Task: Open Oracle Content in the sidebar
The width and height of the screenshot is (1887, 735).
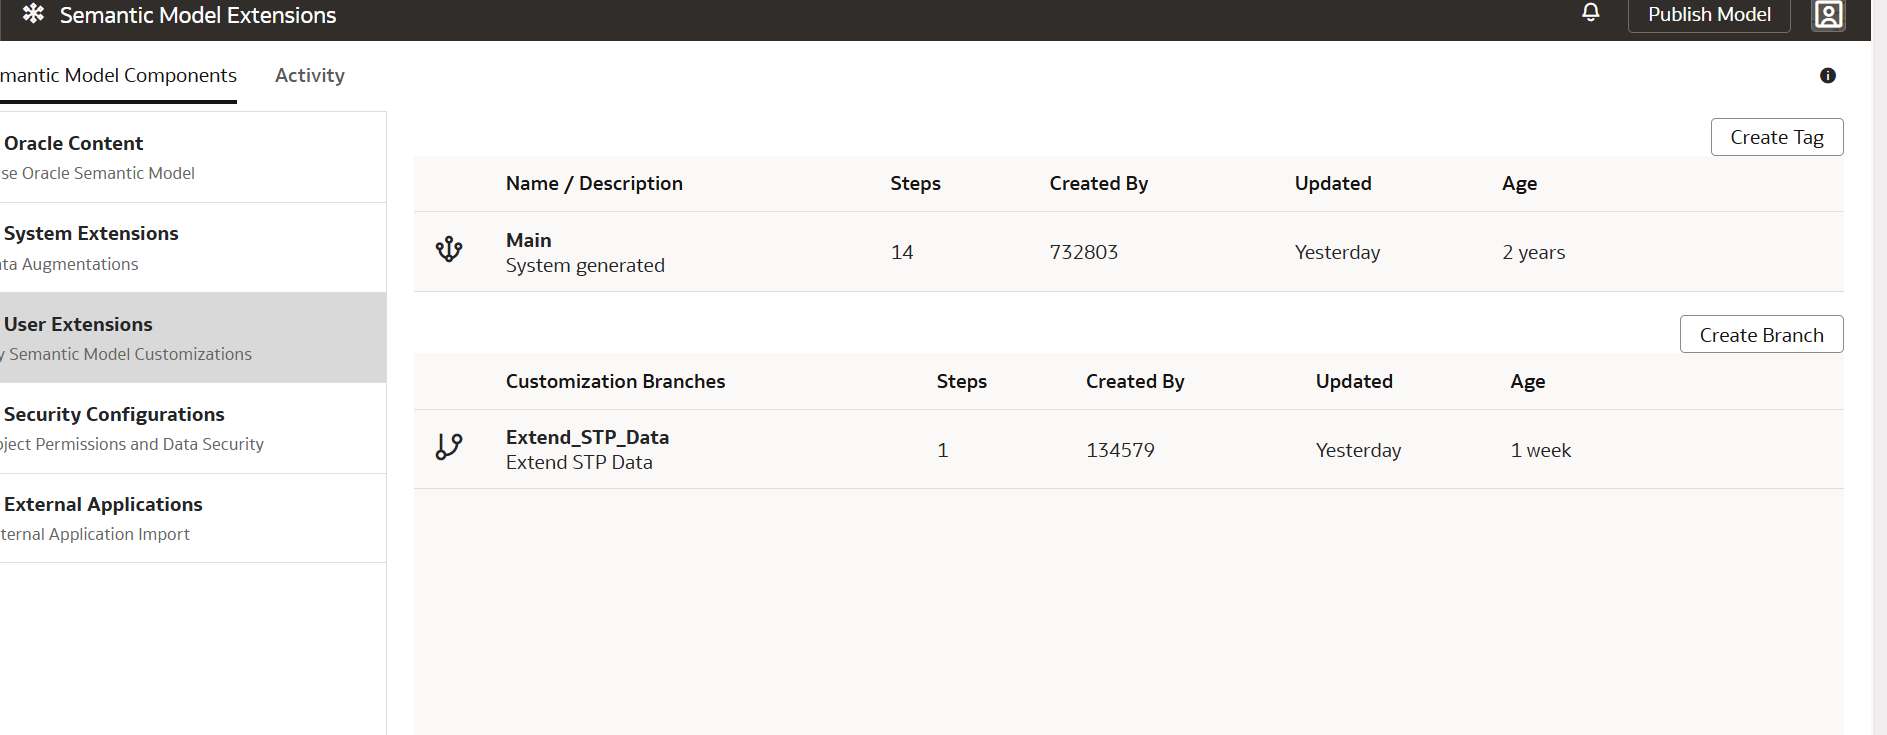Action: (x=193, y=157)
